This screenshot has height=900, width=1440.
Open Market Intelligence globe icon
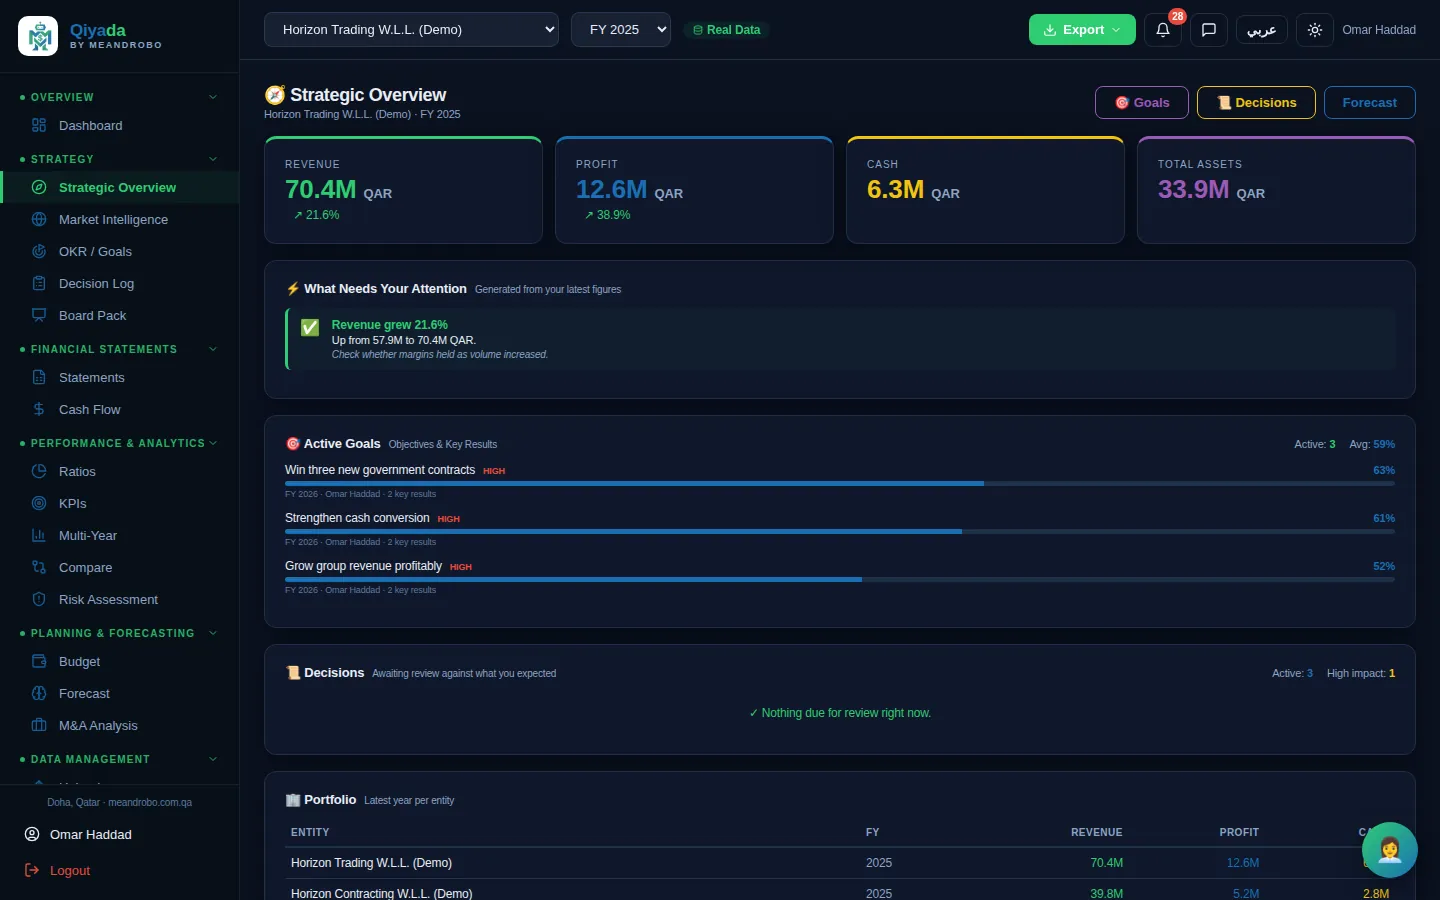point(39,219)
